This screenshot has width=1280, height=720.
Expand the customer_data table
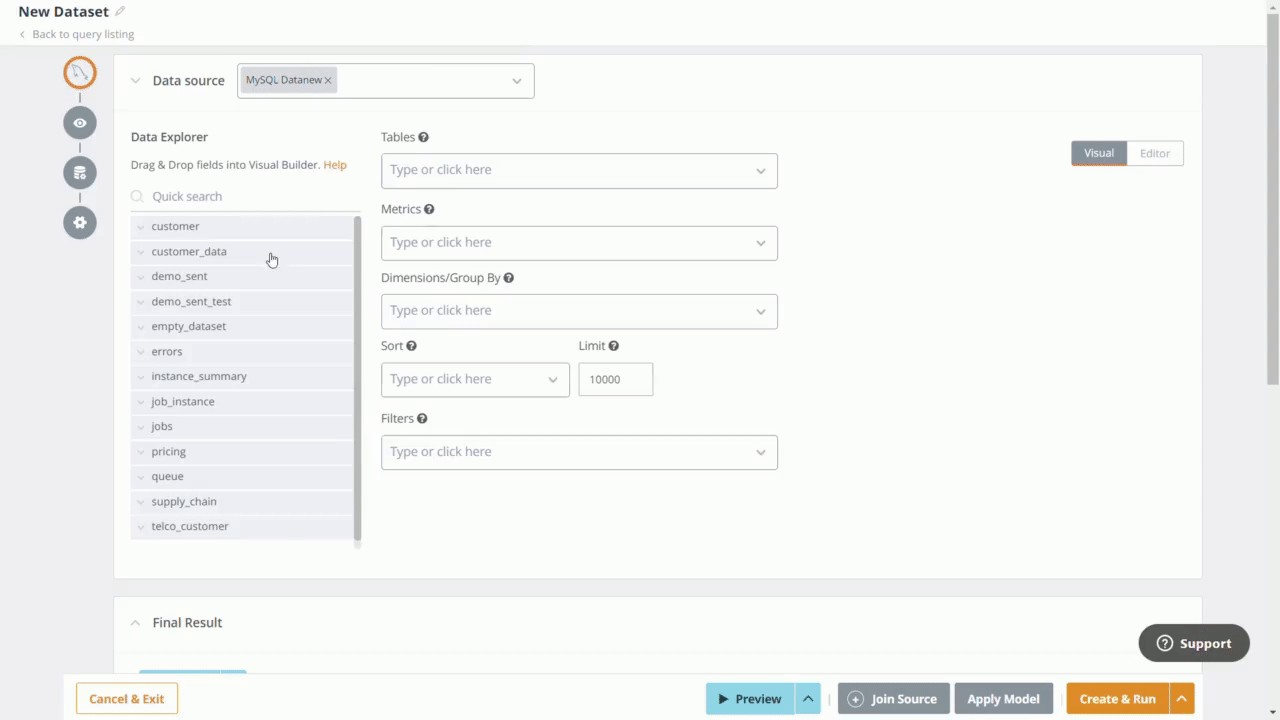coord(140,251)
